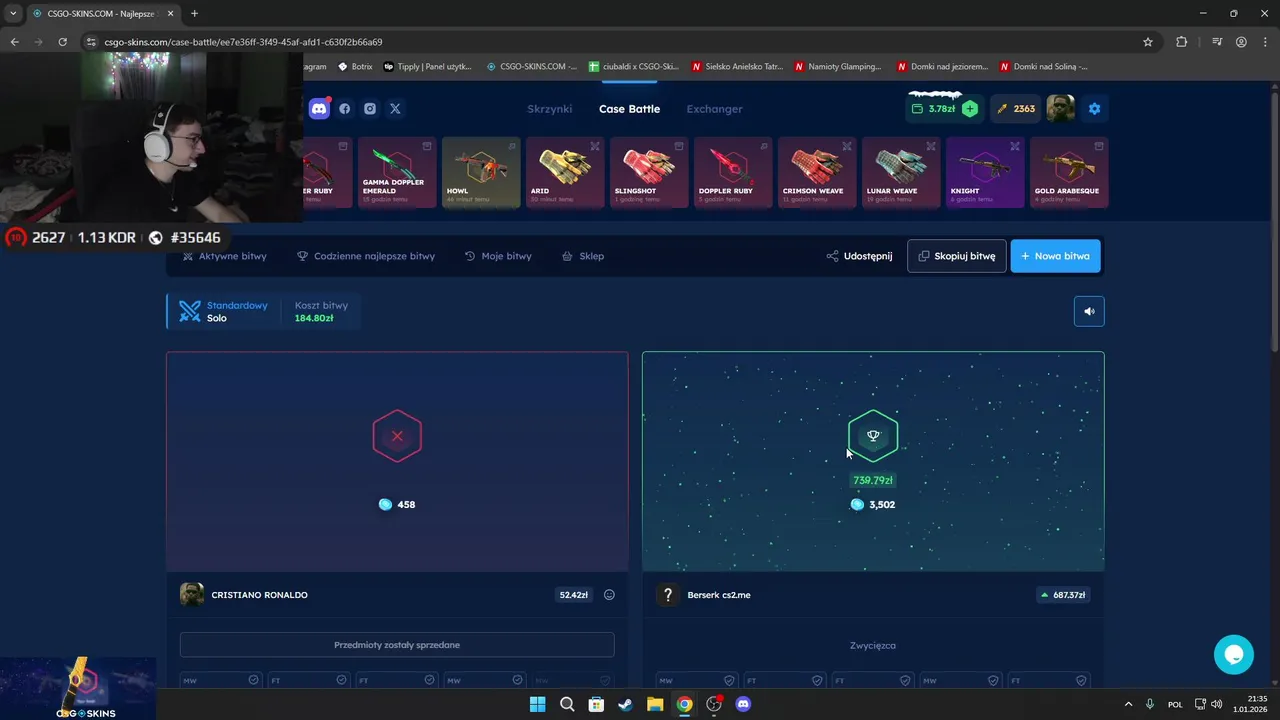Toggle the battle sound speaker button

point(1089,311)
